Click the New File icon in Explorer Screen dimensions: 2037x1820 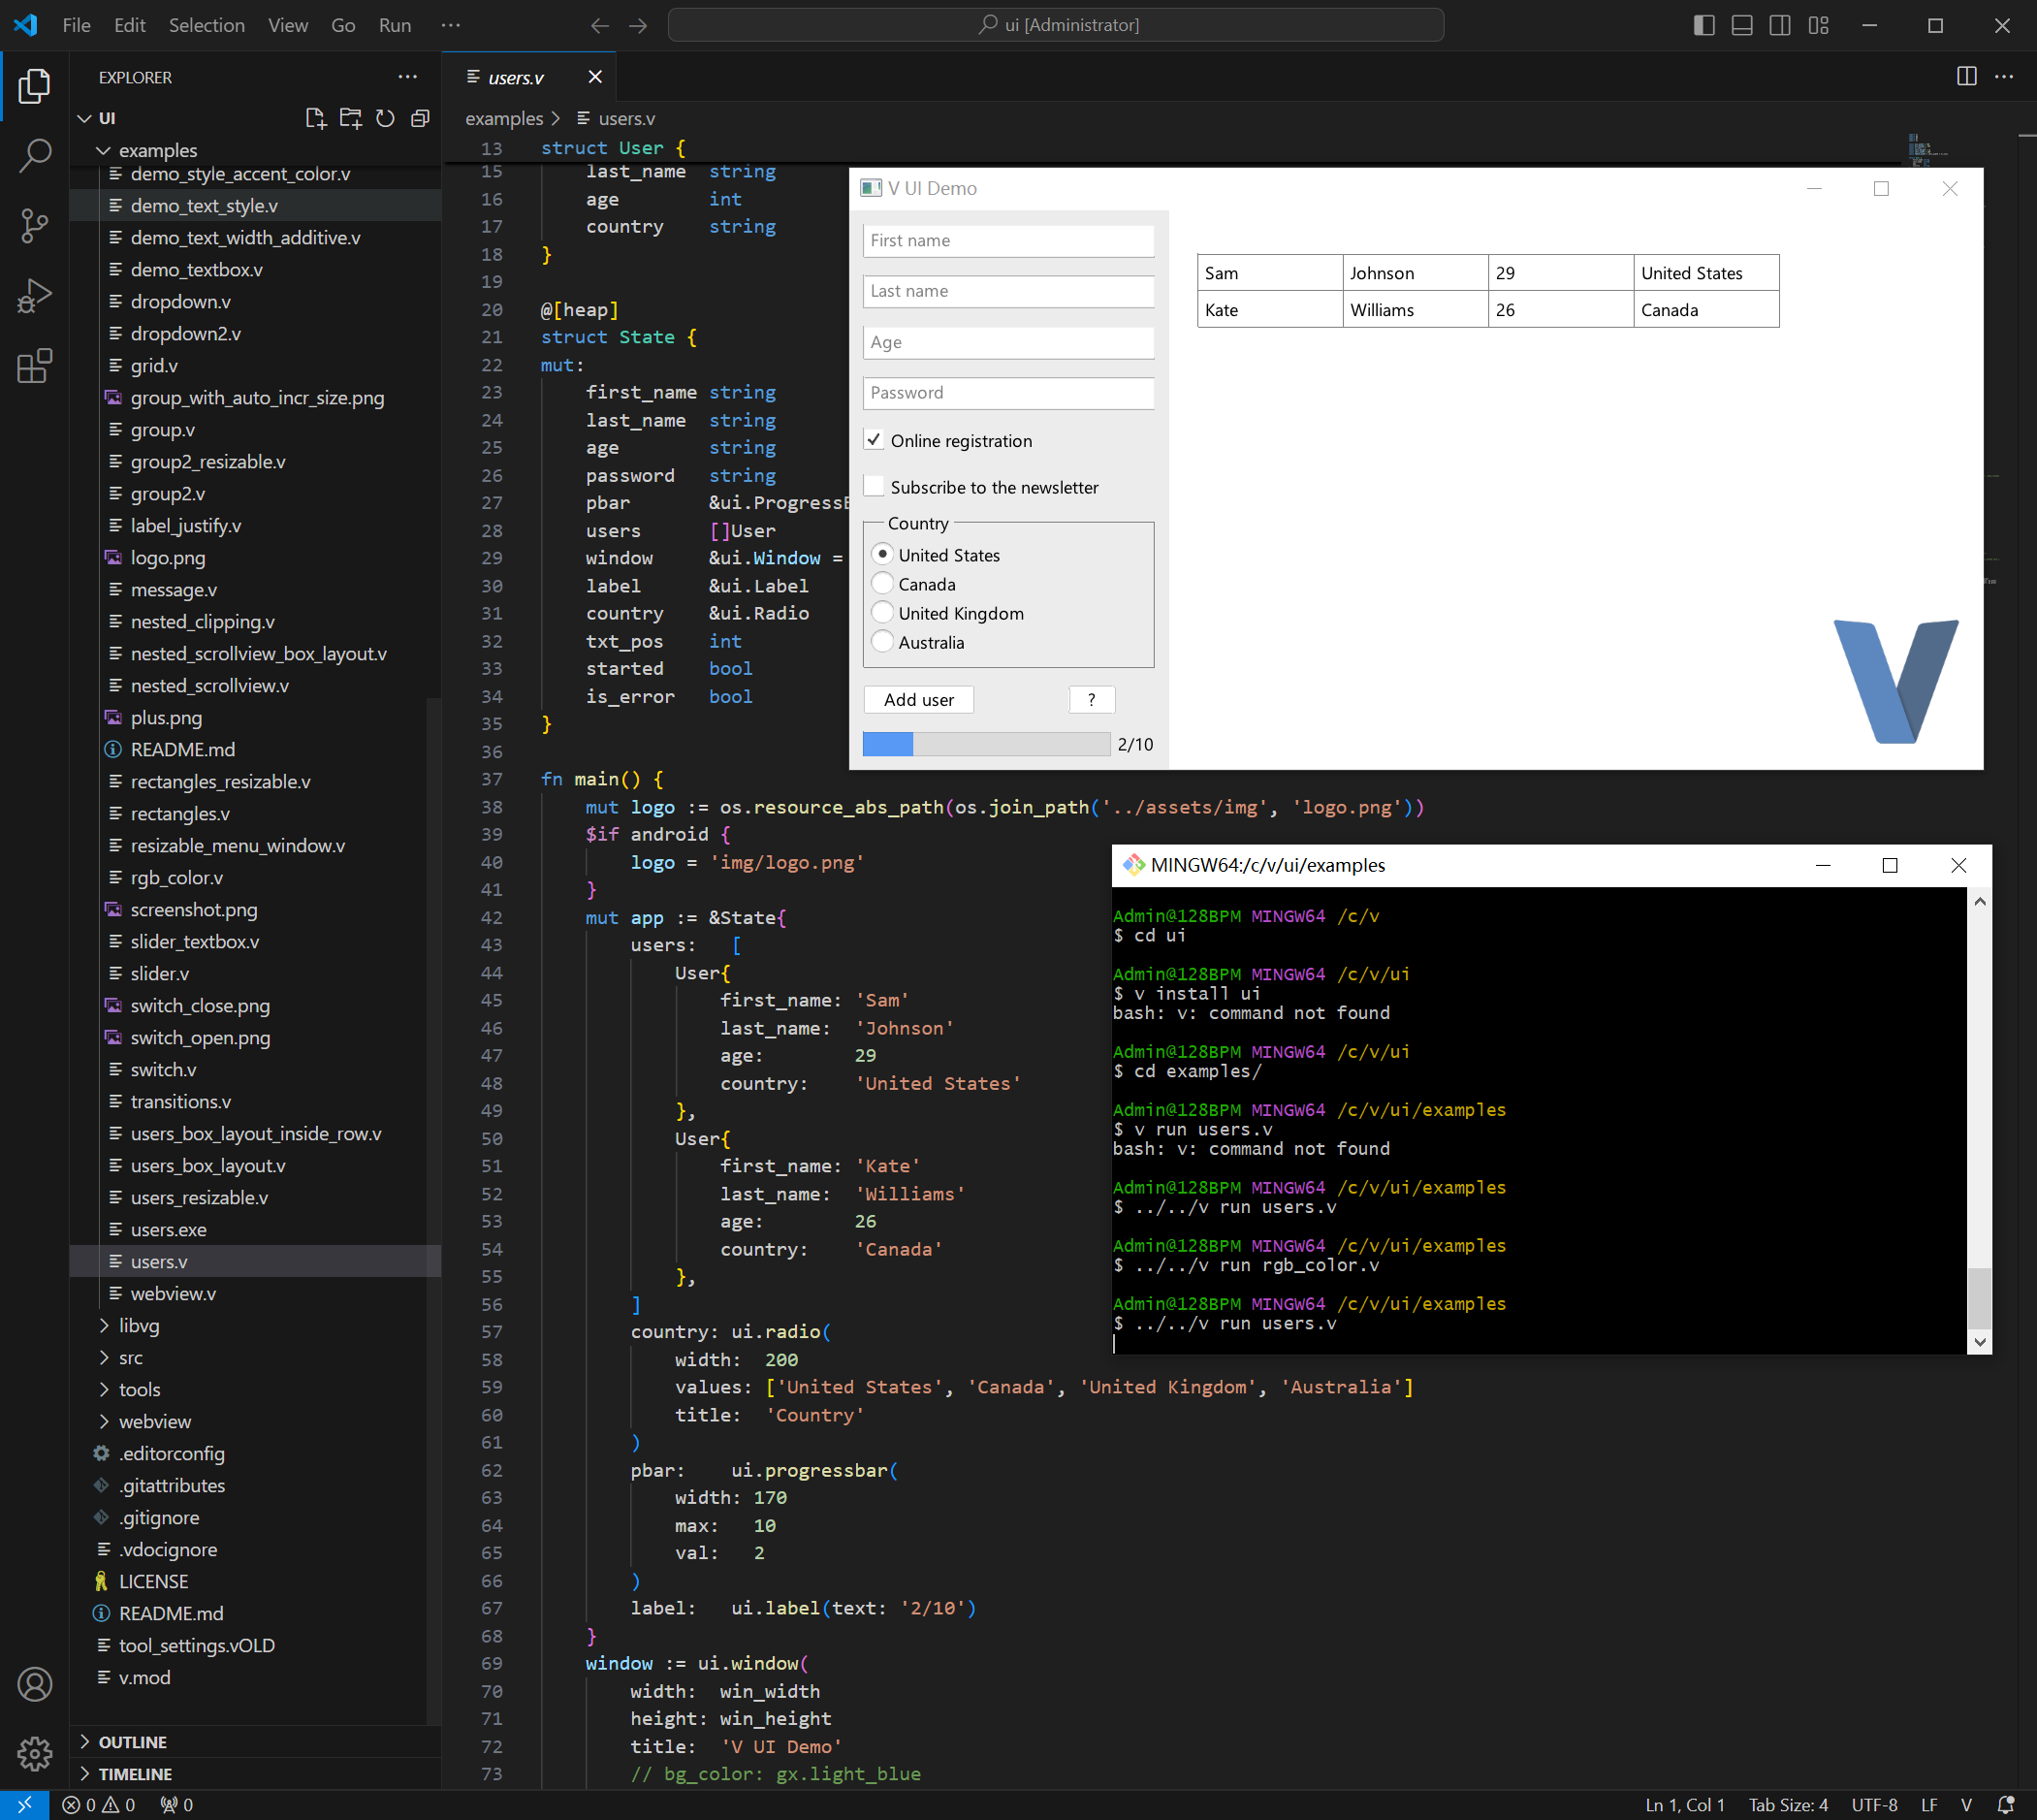[315, 118]
